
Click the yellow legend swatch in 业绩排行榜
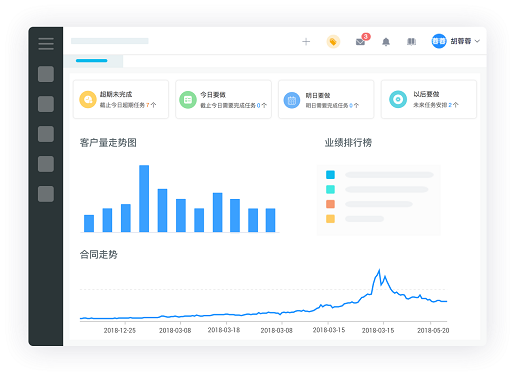[x=330, y=219]
